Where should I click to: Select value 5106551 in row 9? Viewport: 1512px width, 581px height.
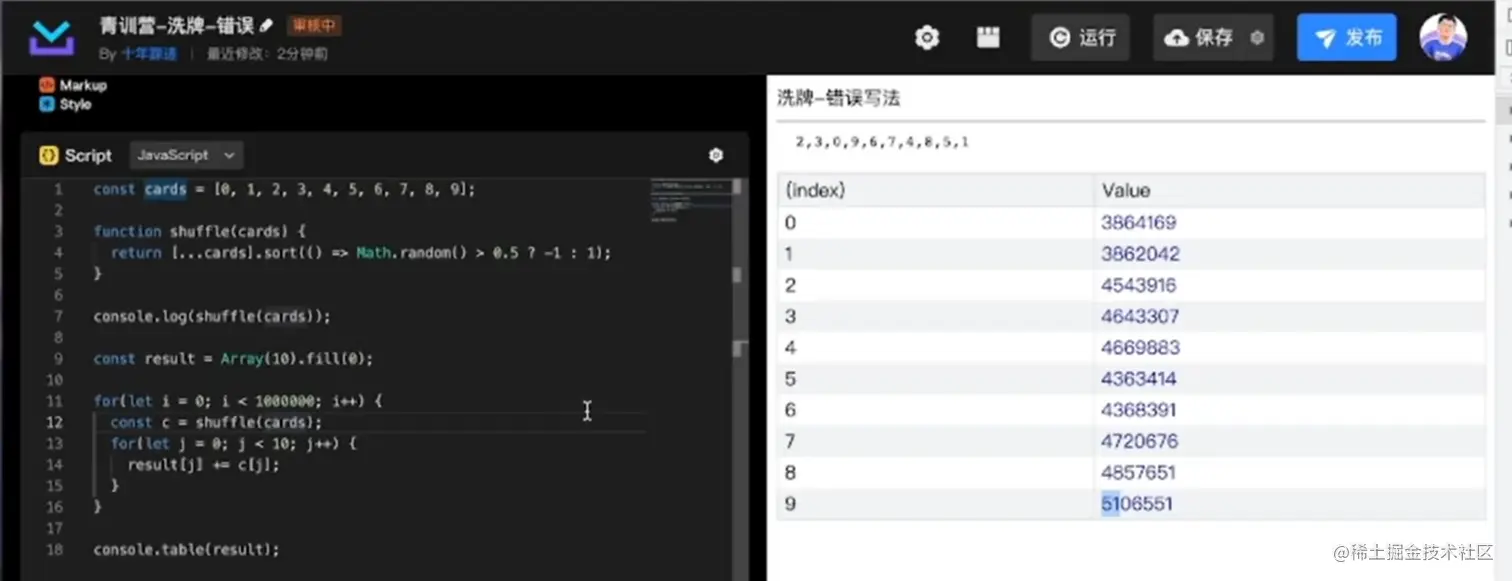click(1137, 504)
